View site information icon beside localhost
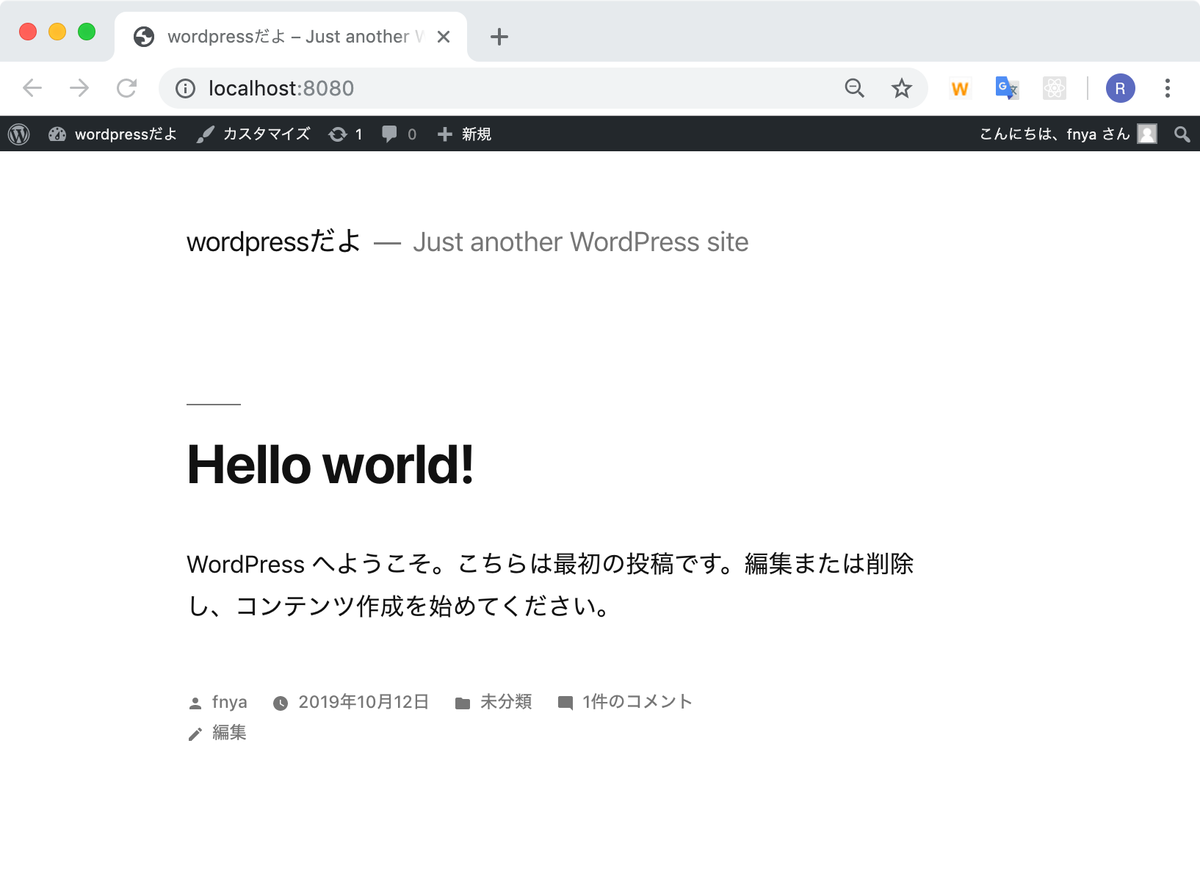The height and width of the screenshot is (887, 1200). [185, 88]
